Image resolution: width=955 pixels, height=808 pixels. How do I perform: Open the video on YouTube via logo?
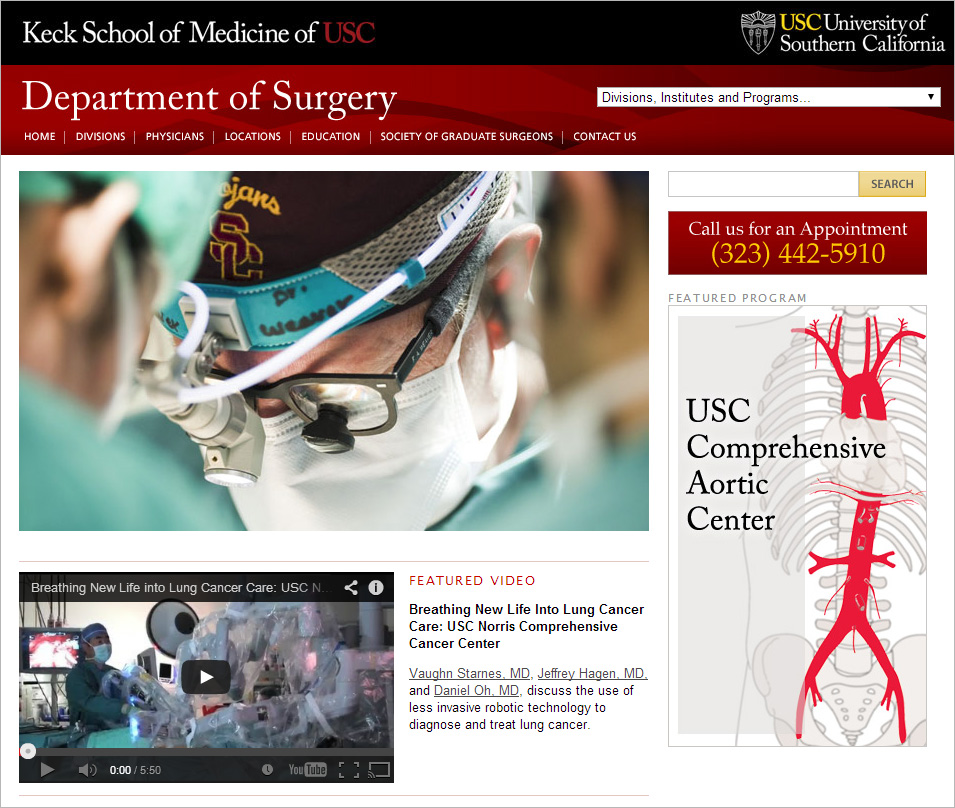(308, 770)
